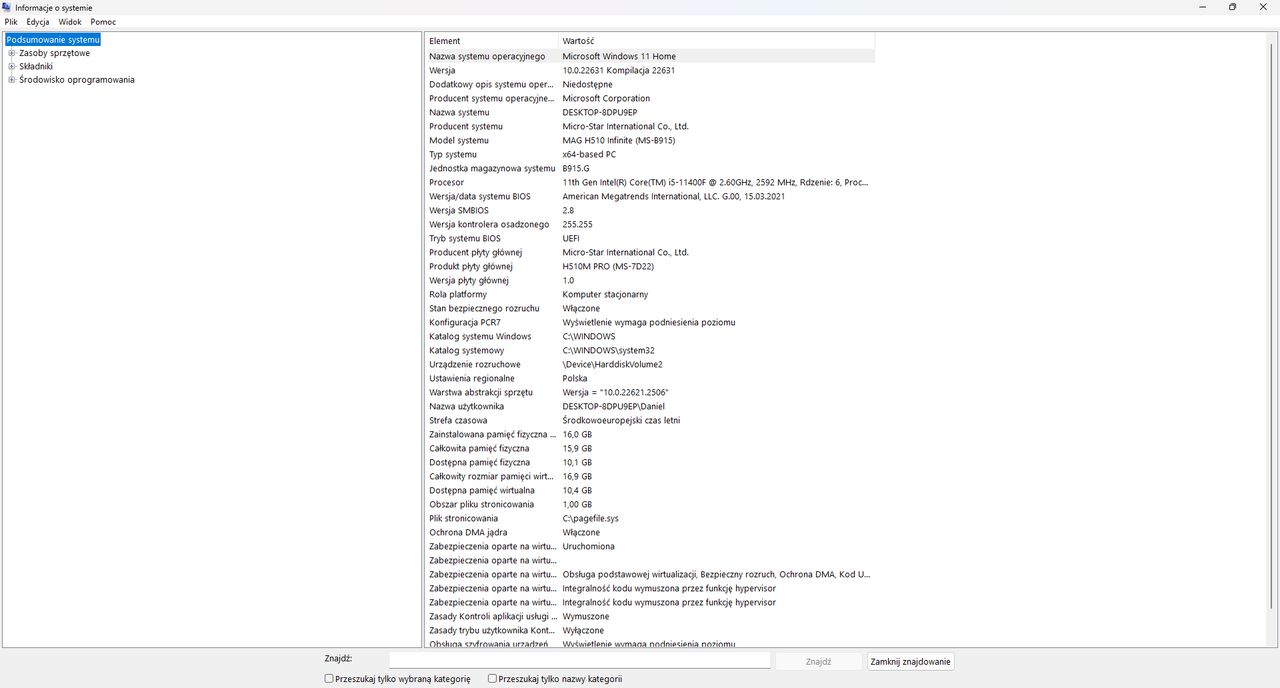
Task: Select the Obszar pliku stronicowania row
Action: tap(650, 505)
